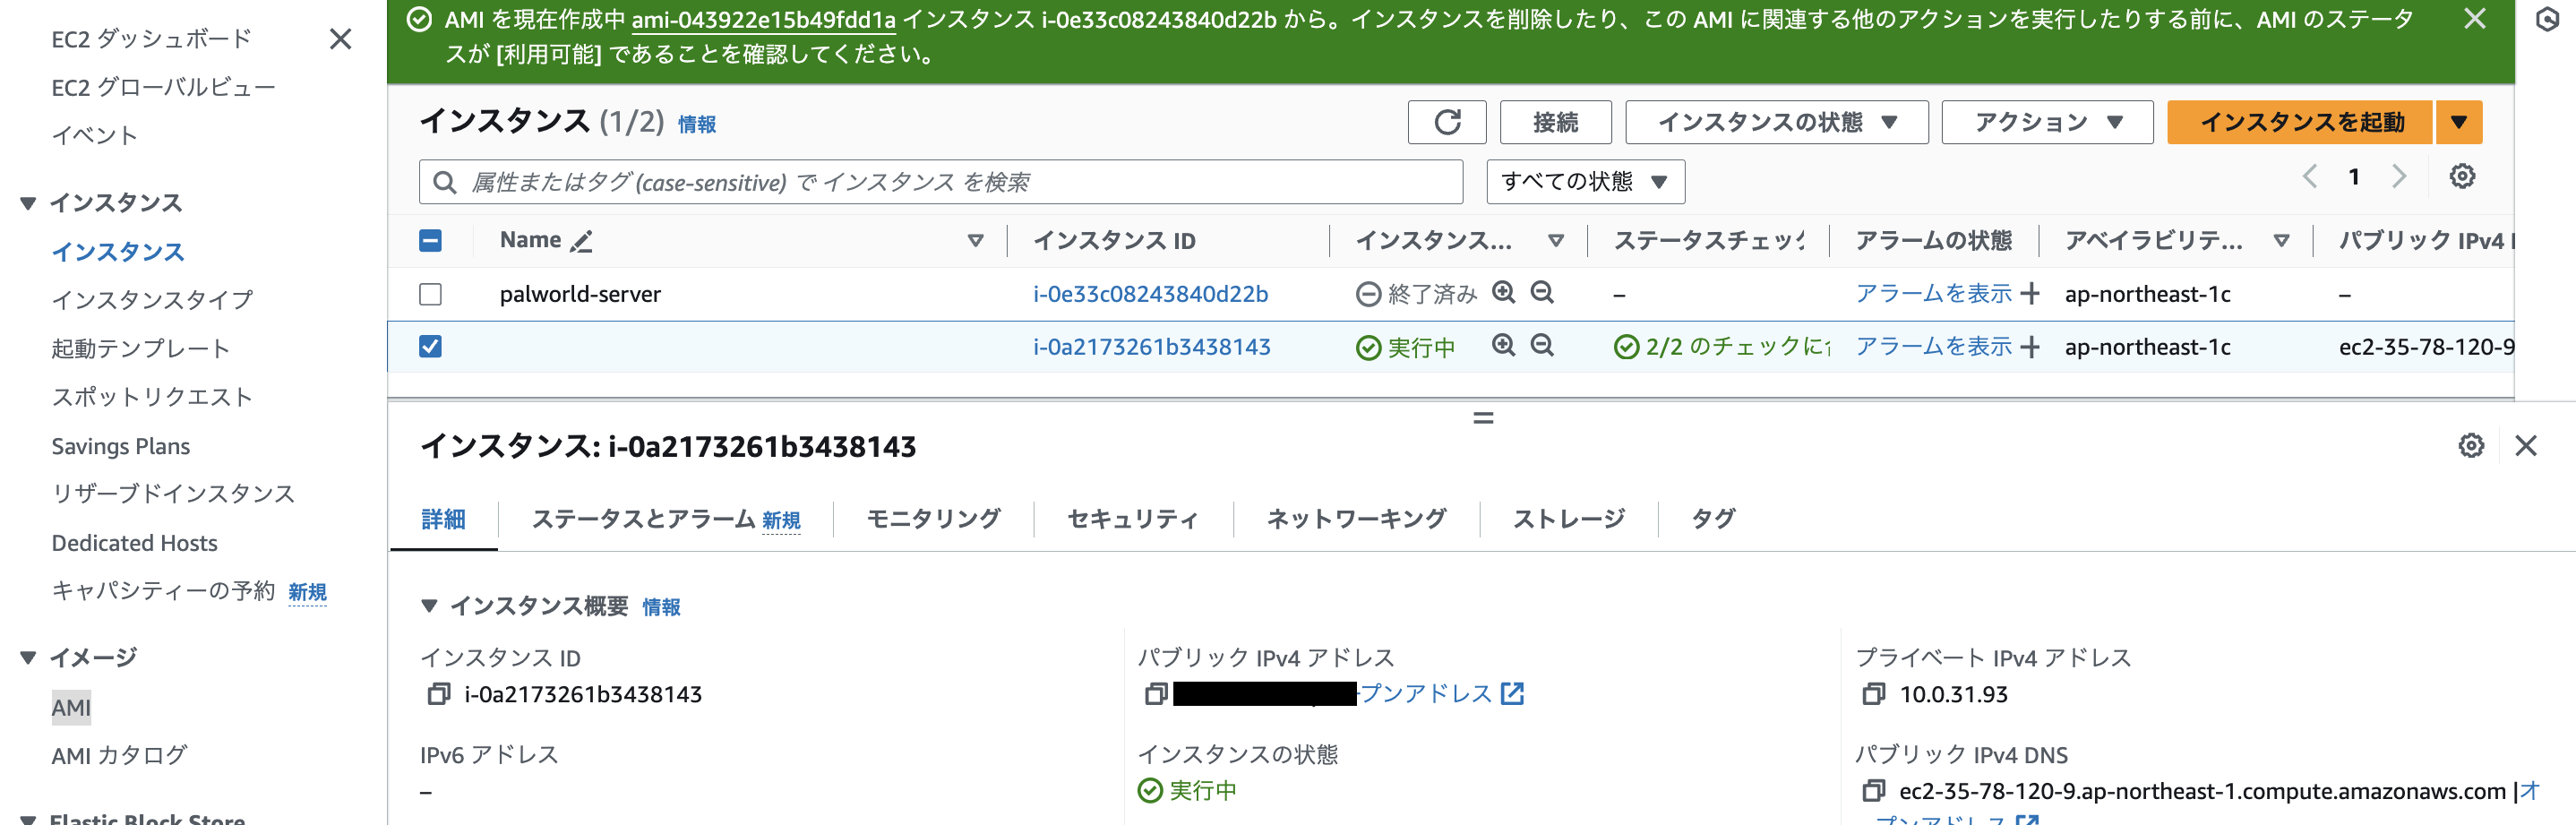
Task: Open the インスタンスの状態 dropdown
Action: pyautogui.click(x=1776, y=122)
